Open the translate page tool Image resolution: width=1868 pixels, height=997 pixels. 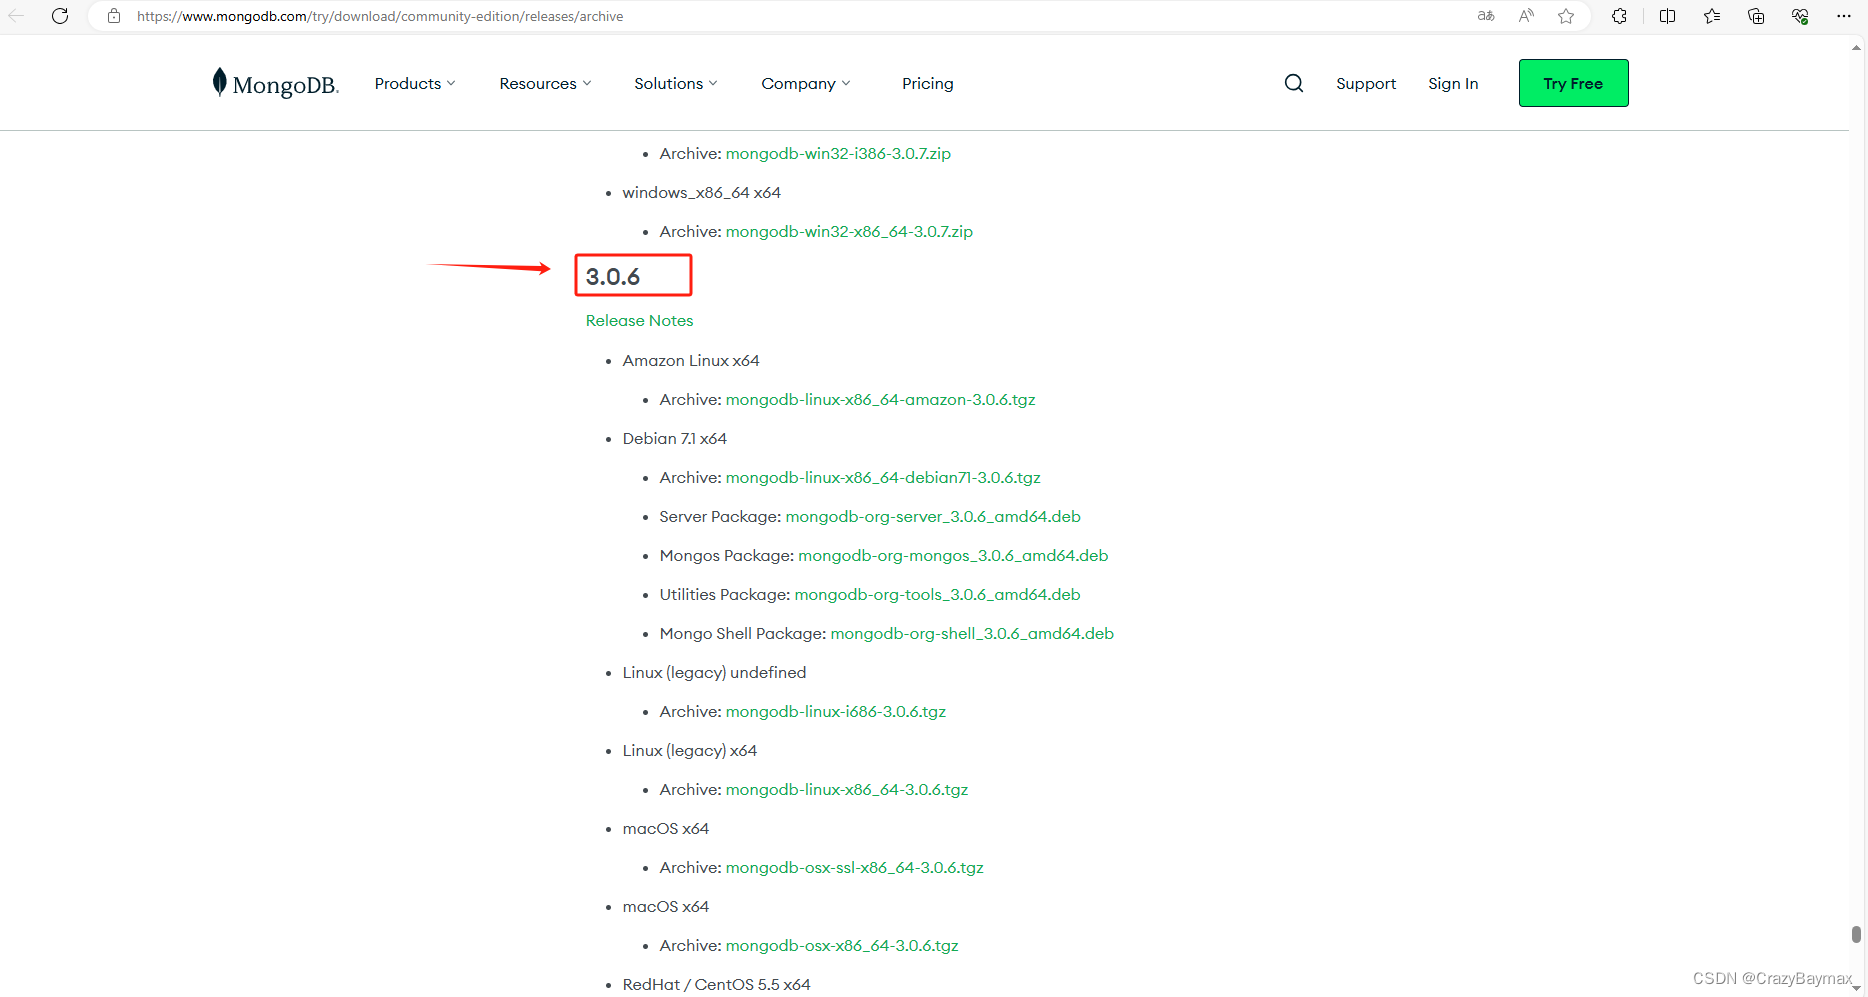pyautogui.click(x=1486, y=16)
